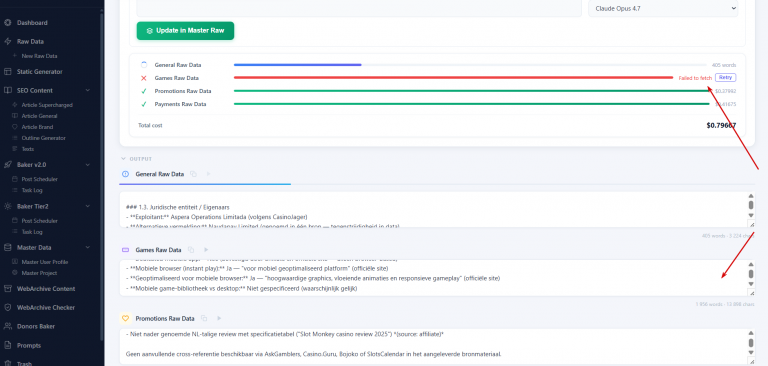Click the Master Data database icon
768x366 pixels.
pos(7,247)
